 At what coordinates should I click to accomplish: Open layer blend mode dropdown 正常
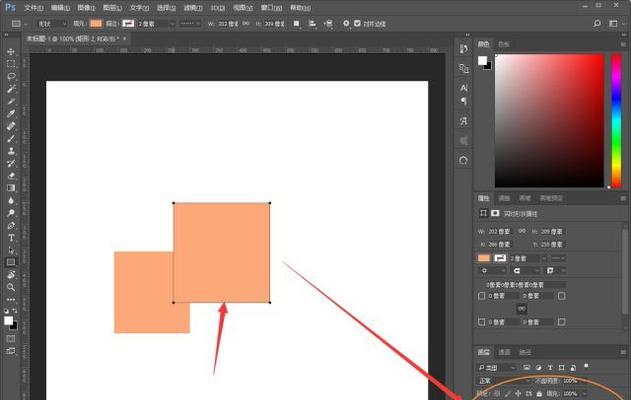[504, 380]
